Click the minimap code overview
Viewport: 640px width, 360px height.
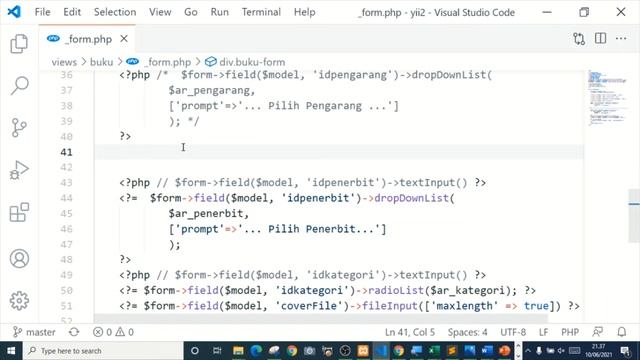[x=607, y=98]
